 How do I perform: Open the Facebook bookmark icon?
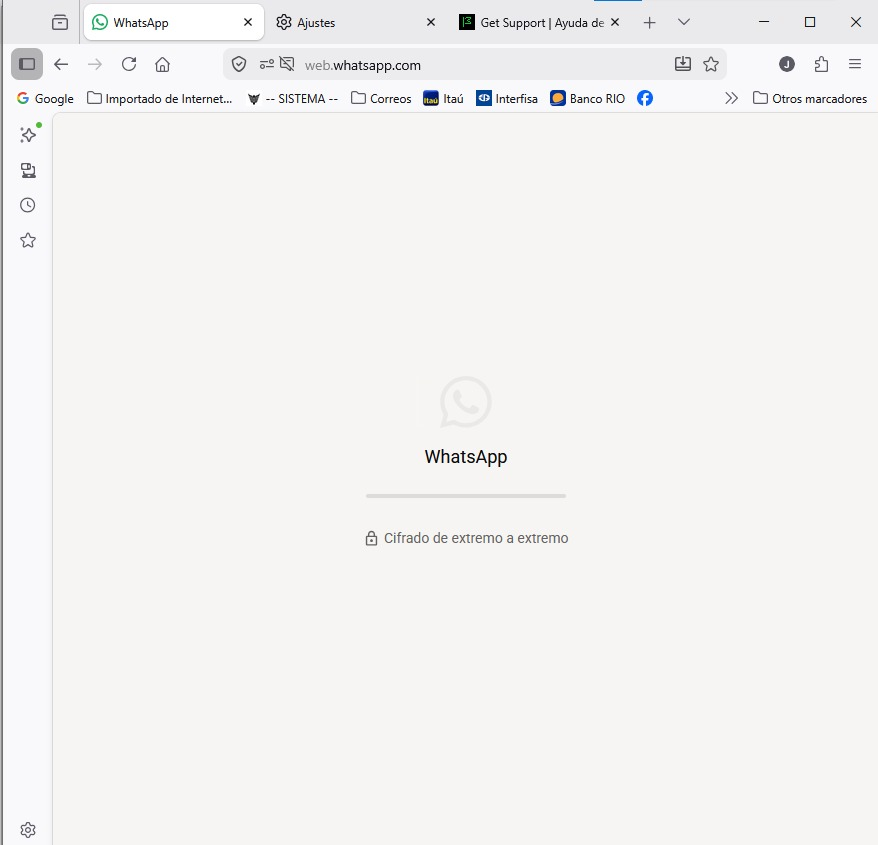point(645,99)
